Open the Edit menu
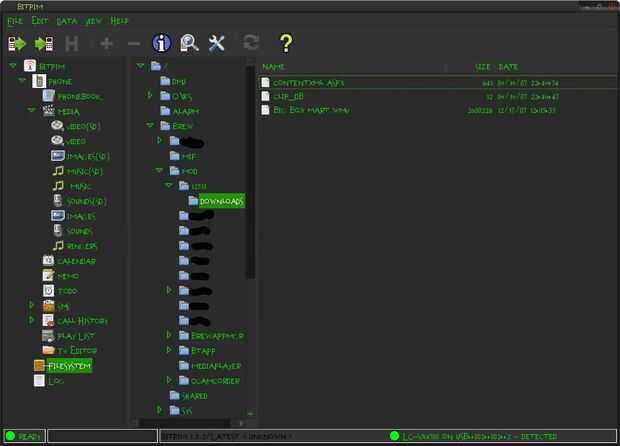 (40, 21)
